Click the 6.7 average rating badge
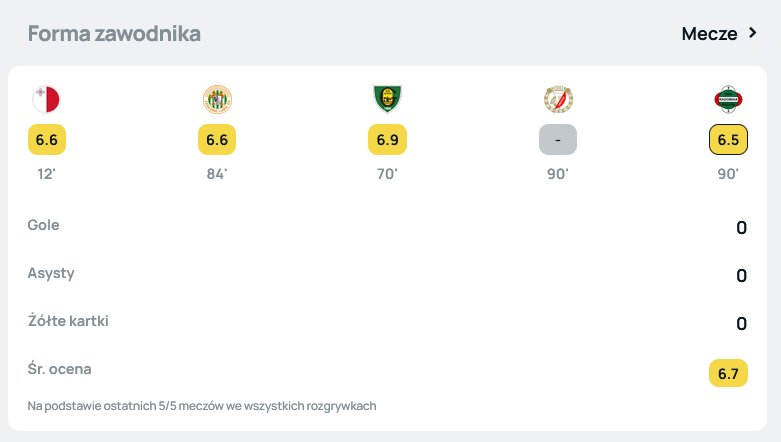Image resolution: width=781 pixels, height=442 pixels. pyautogui.click(x=727, y=374)
